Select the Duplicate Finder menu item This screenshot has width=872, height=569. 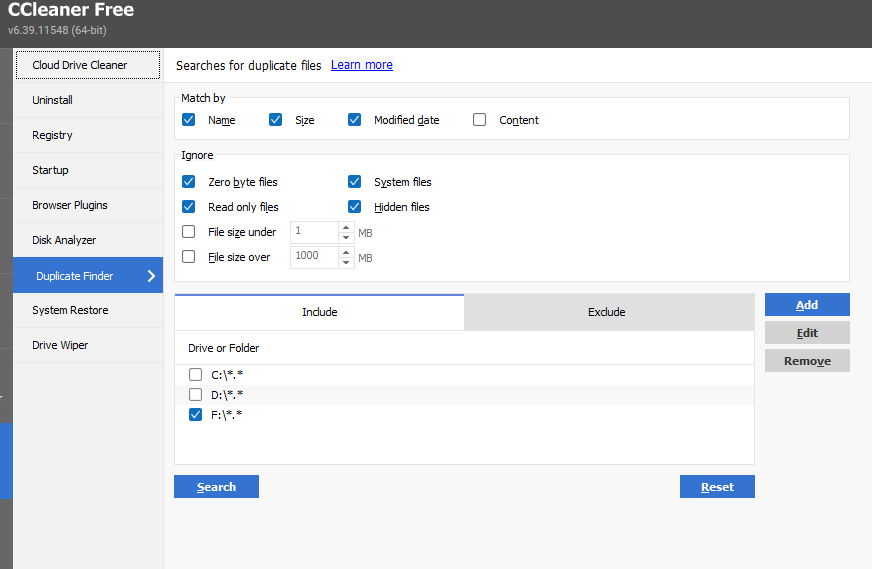pos(88,275)
